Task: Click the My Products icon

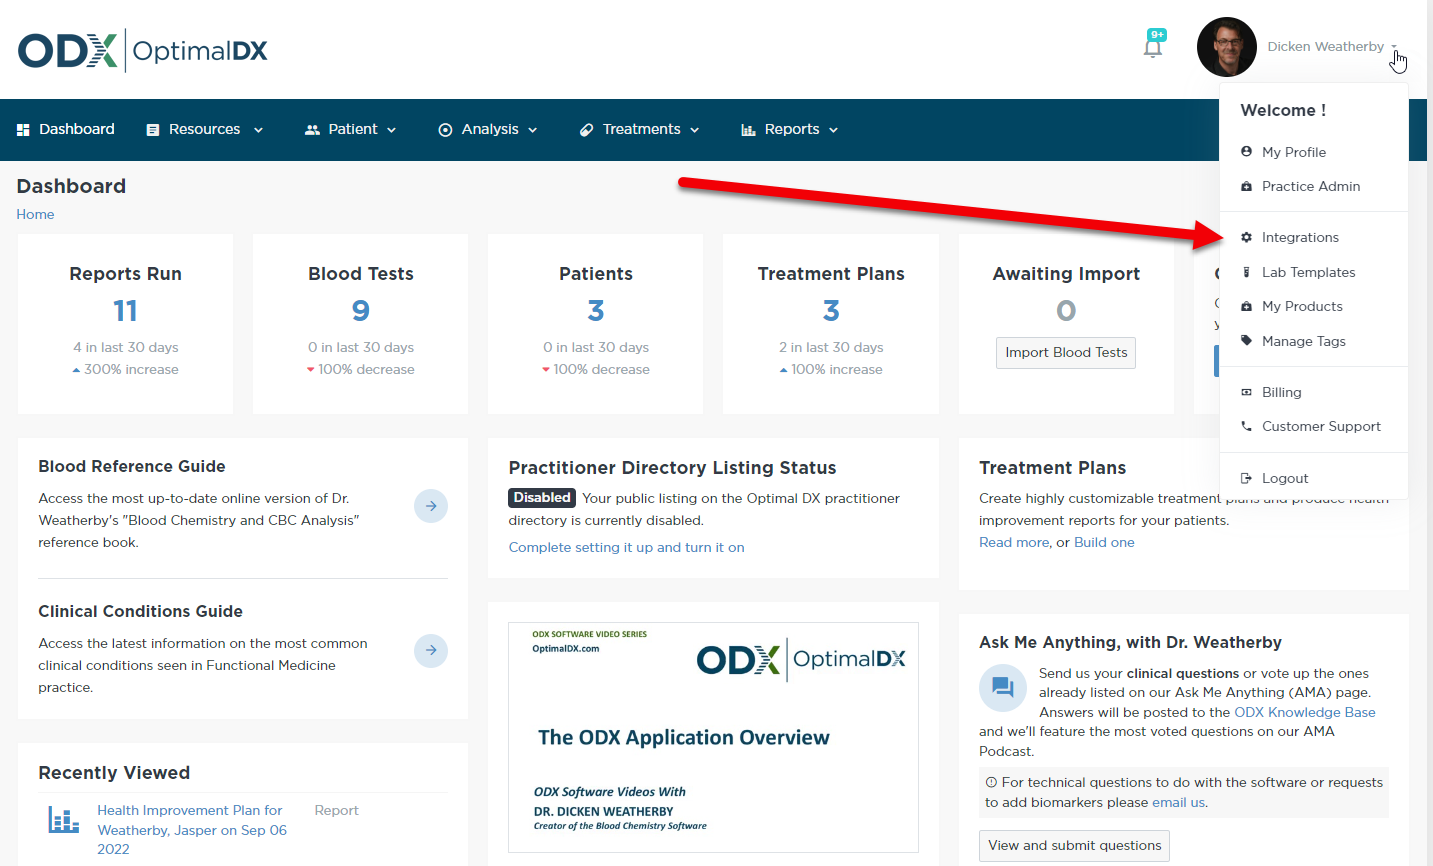Action: [x=1246, y=306]
